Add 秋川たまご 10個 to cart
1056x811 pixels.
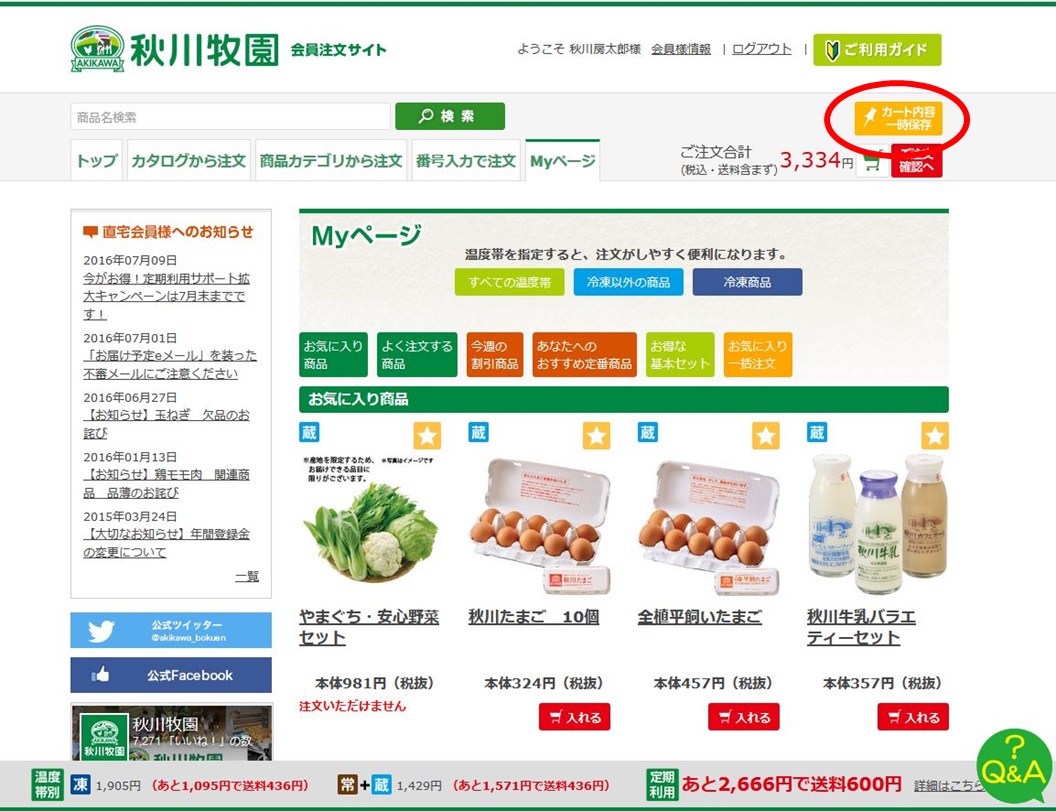click(x=574, y=717)
